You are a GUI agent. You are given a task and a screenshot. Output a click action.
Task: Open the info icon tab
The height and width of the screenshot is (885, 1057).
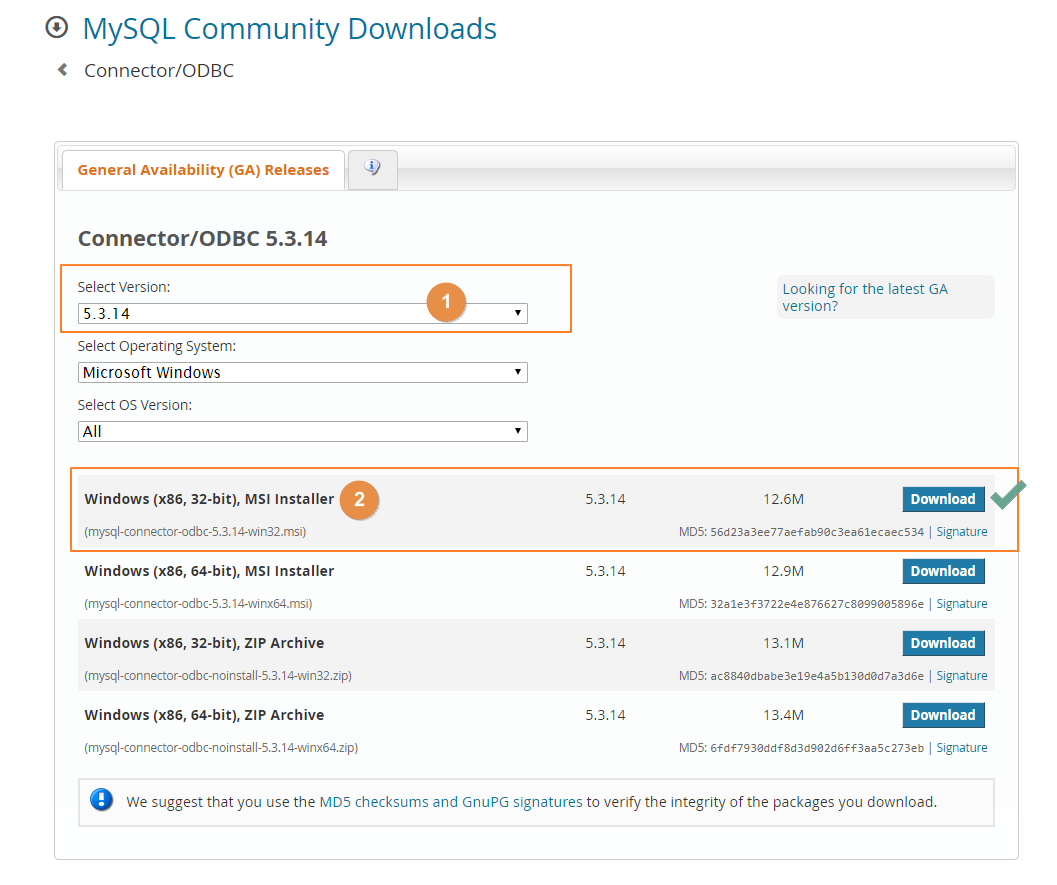click(x=372, y=169)
